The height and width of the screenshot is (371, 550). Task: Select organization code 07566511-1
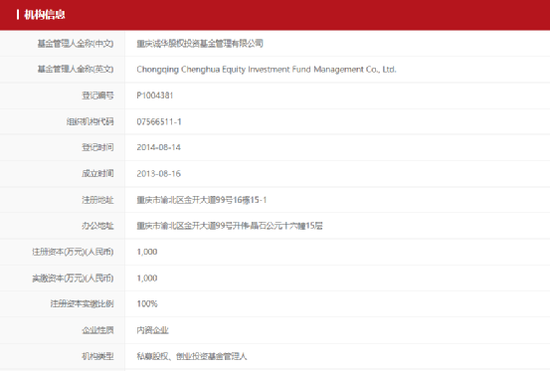pyautogui.click(x=159, y=122)
